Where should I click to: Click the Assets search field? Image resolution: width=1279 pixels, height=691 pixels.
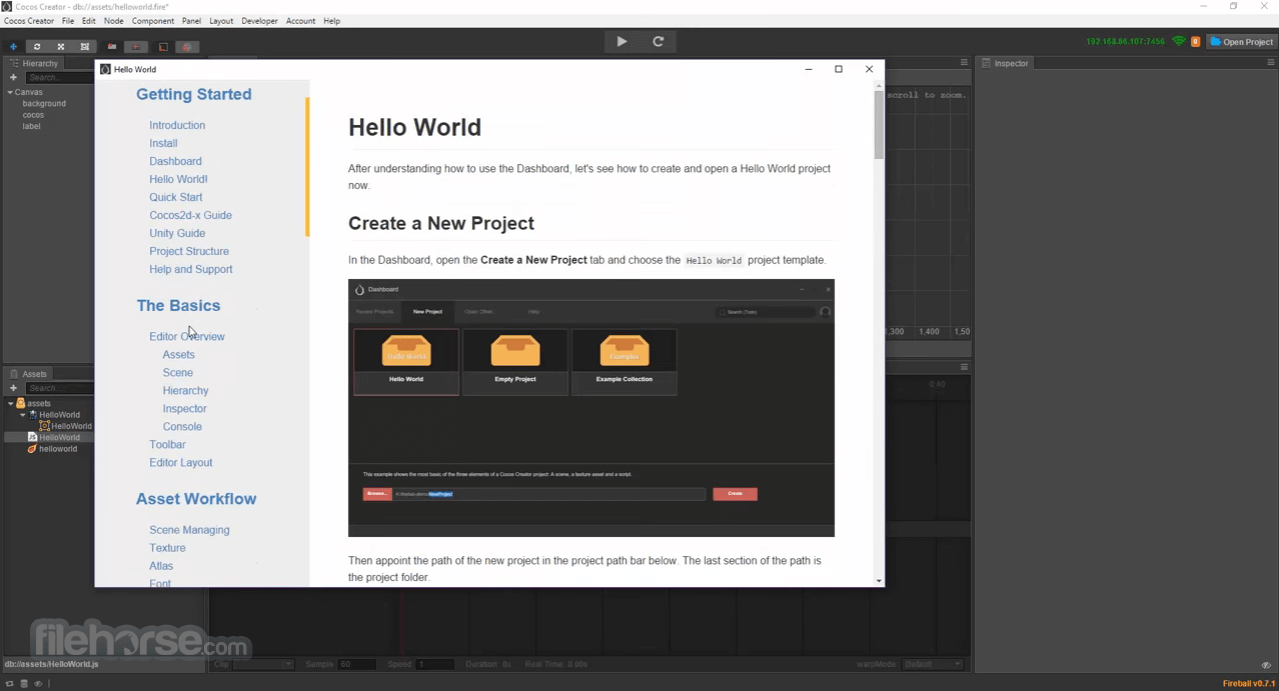tap(60, 388)
